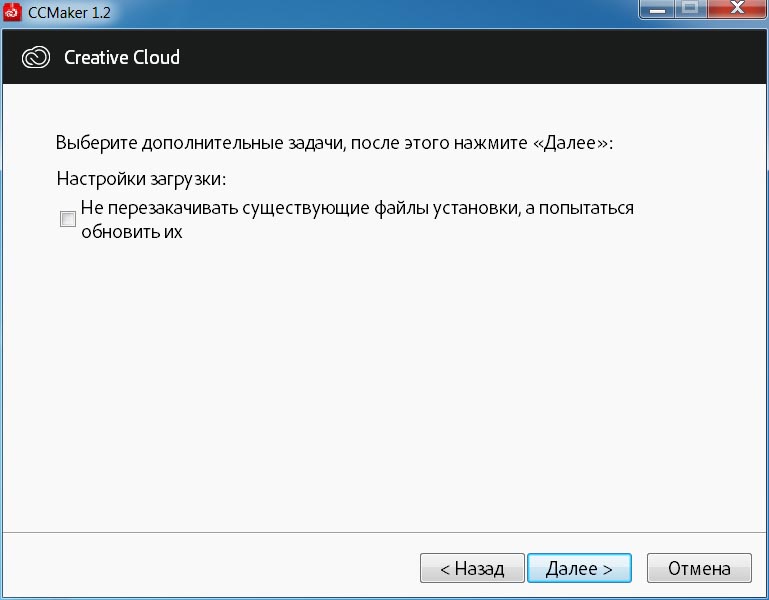Click the 'Далее >' button
The image size is (769, 600).
coord(579,568)
